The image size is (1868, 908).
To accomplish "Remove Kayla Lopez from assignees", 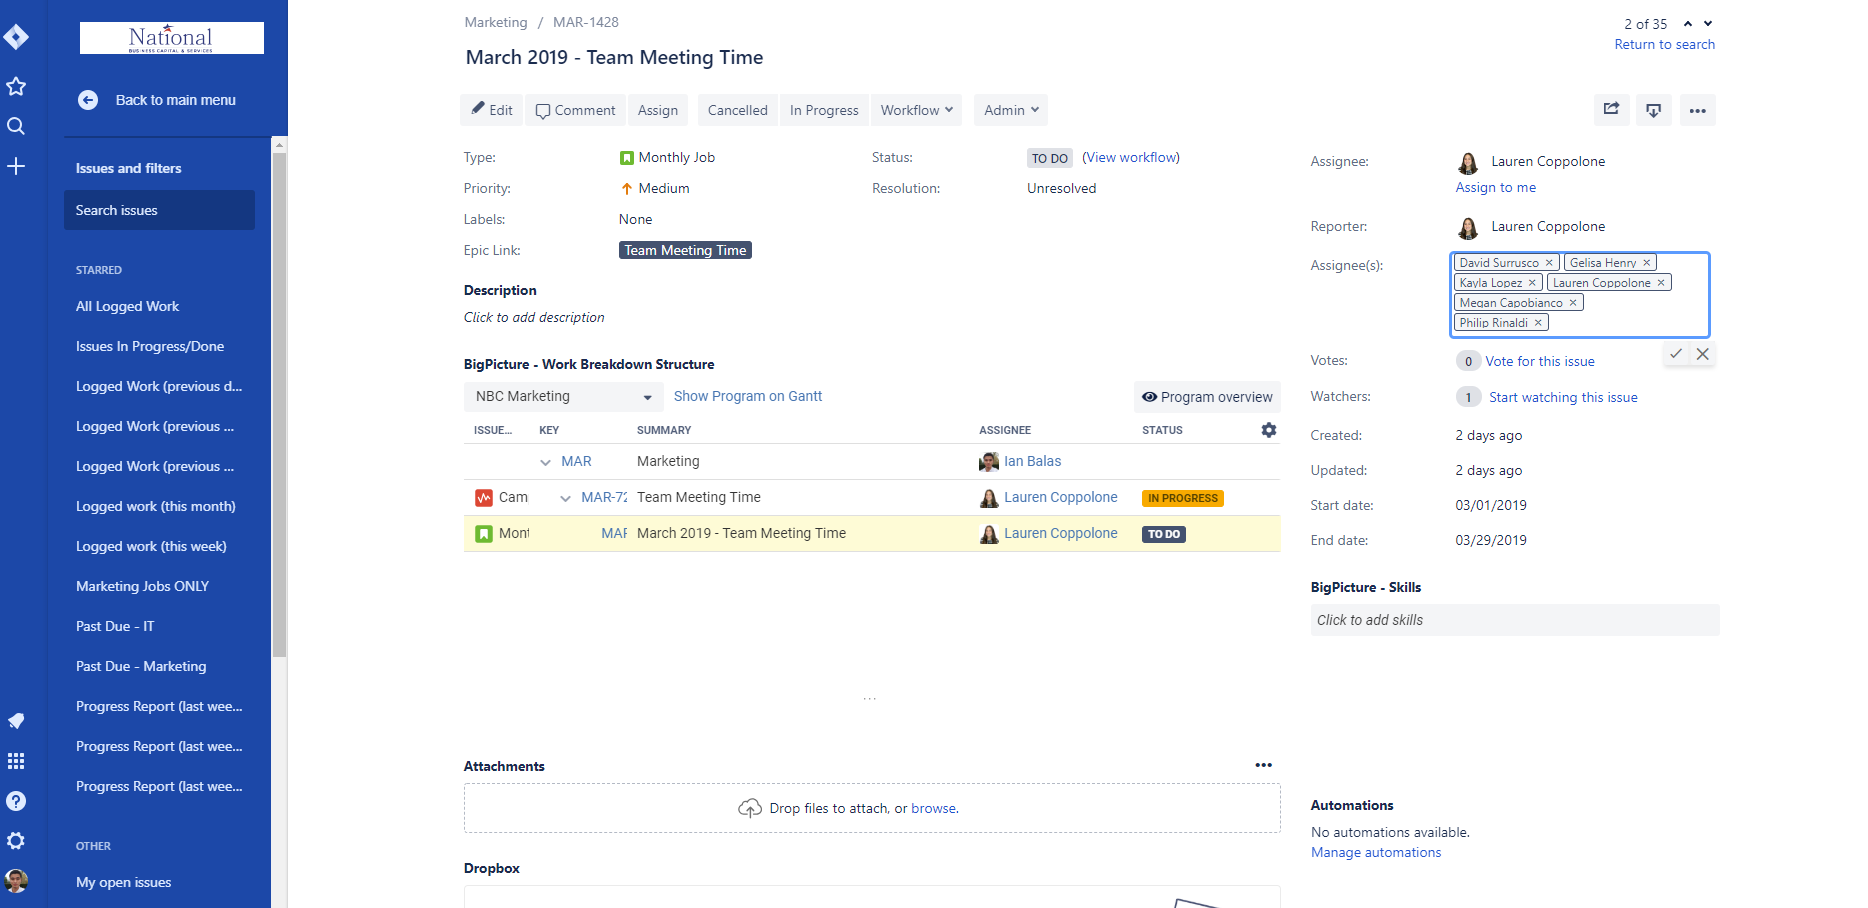I will tap(1532, 283).
